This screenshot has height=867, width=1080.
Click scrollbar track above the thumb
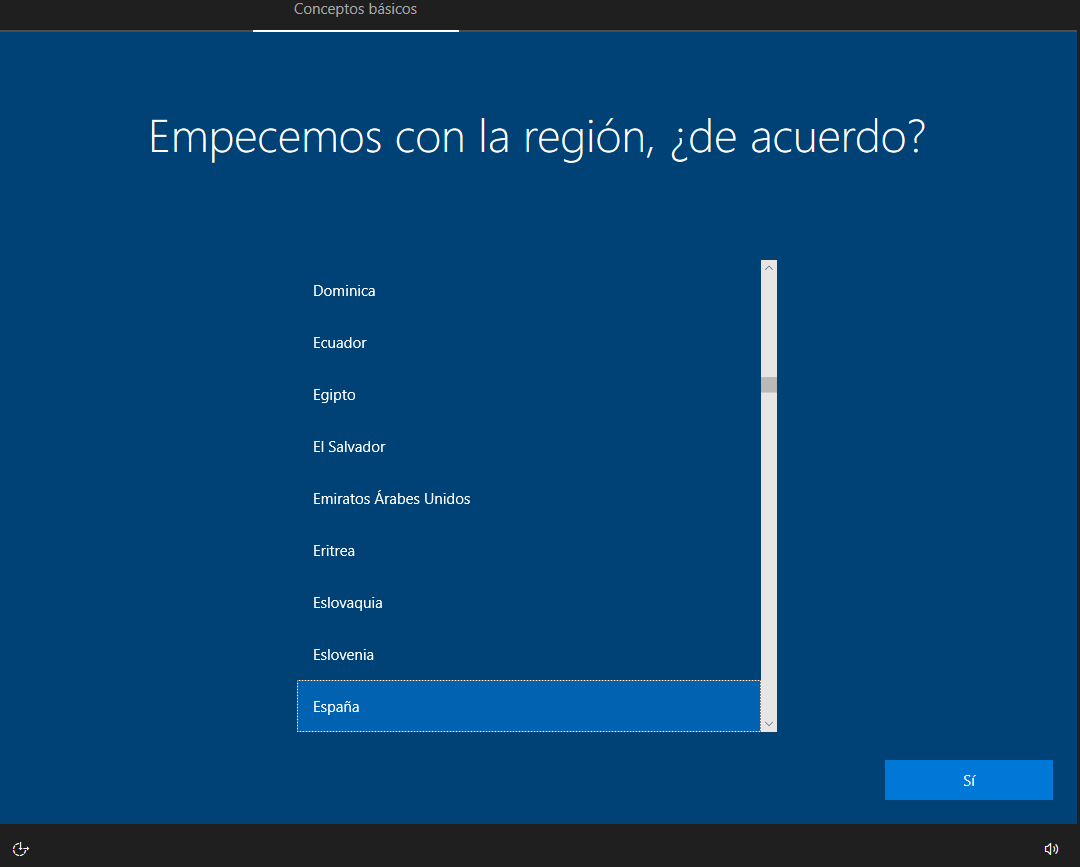coord(769,326)
